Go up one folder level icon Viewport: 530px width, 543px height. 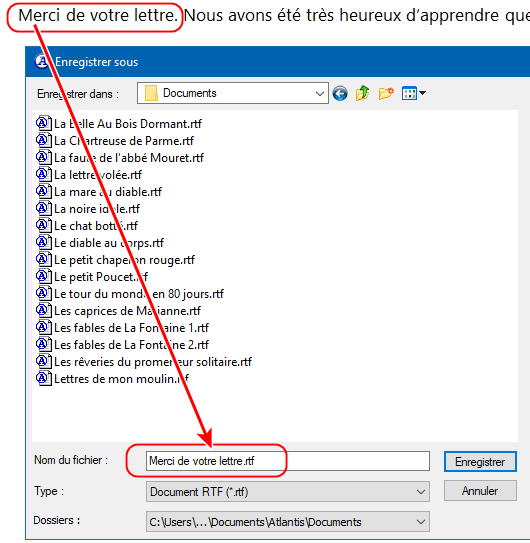[x=362, y=93]
